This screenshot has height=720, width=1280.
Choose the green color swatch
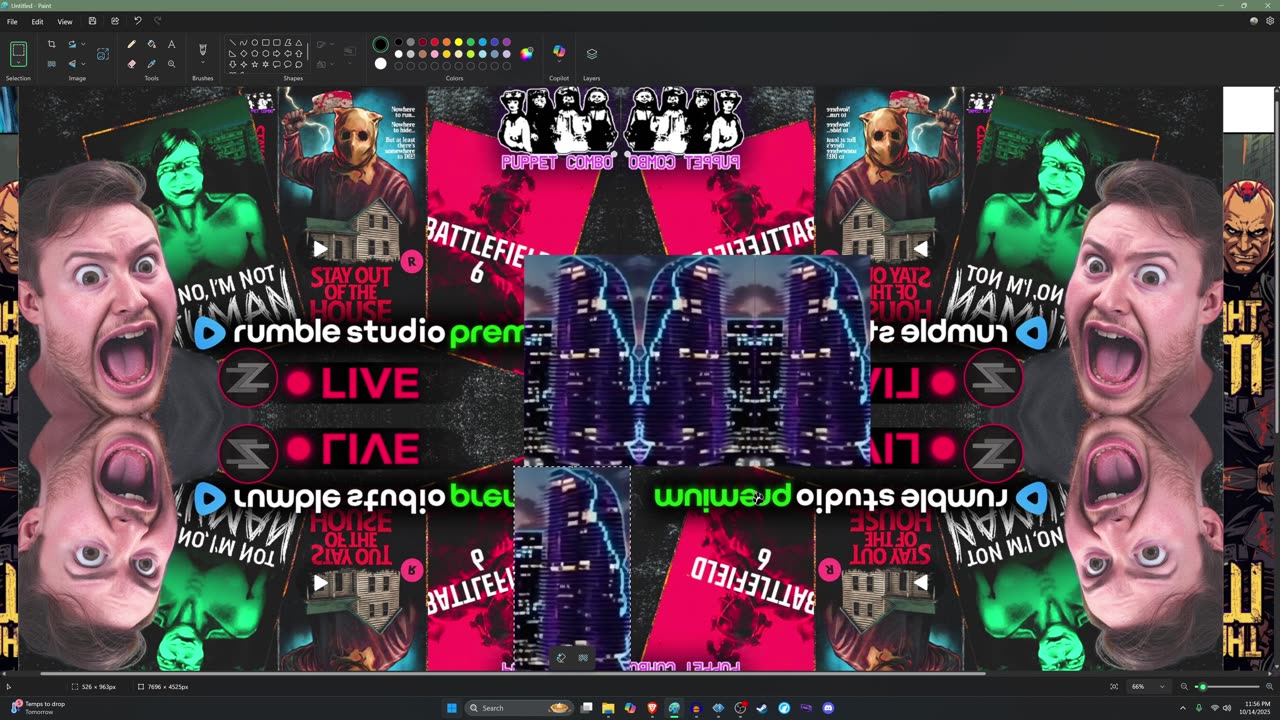tap(470, 42)
